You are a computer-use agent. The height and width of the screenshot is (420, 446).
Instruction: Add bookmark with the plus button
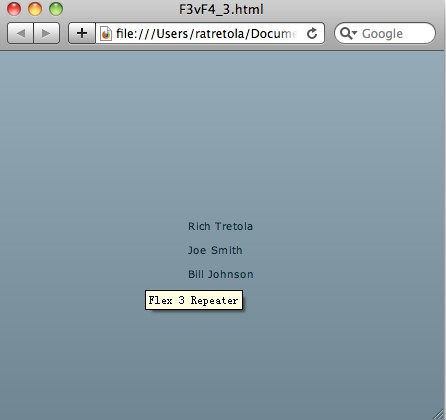tap(82, 33)
